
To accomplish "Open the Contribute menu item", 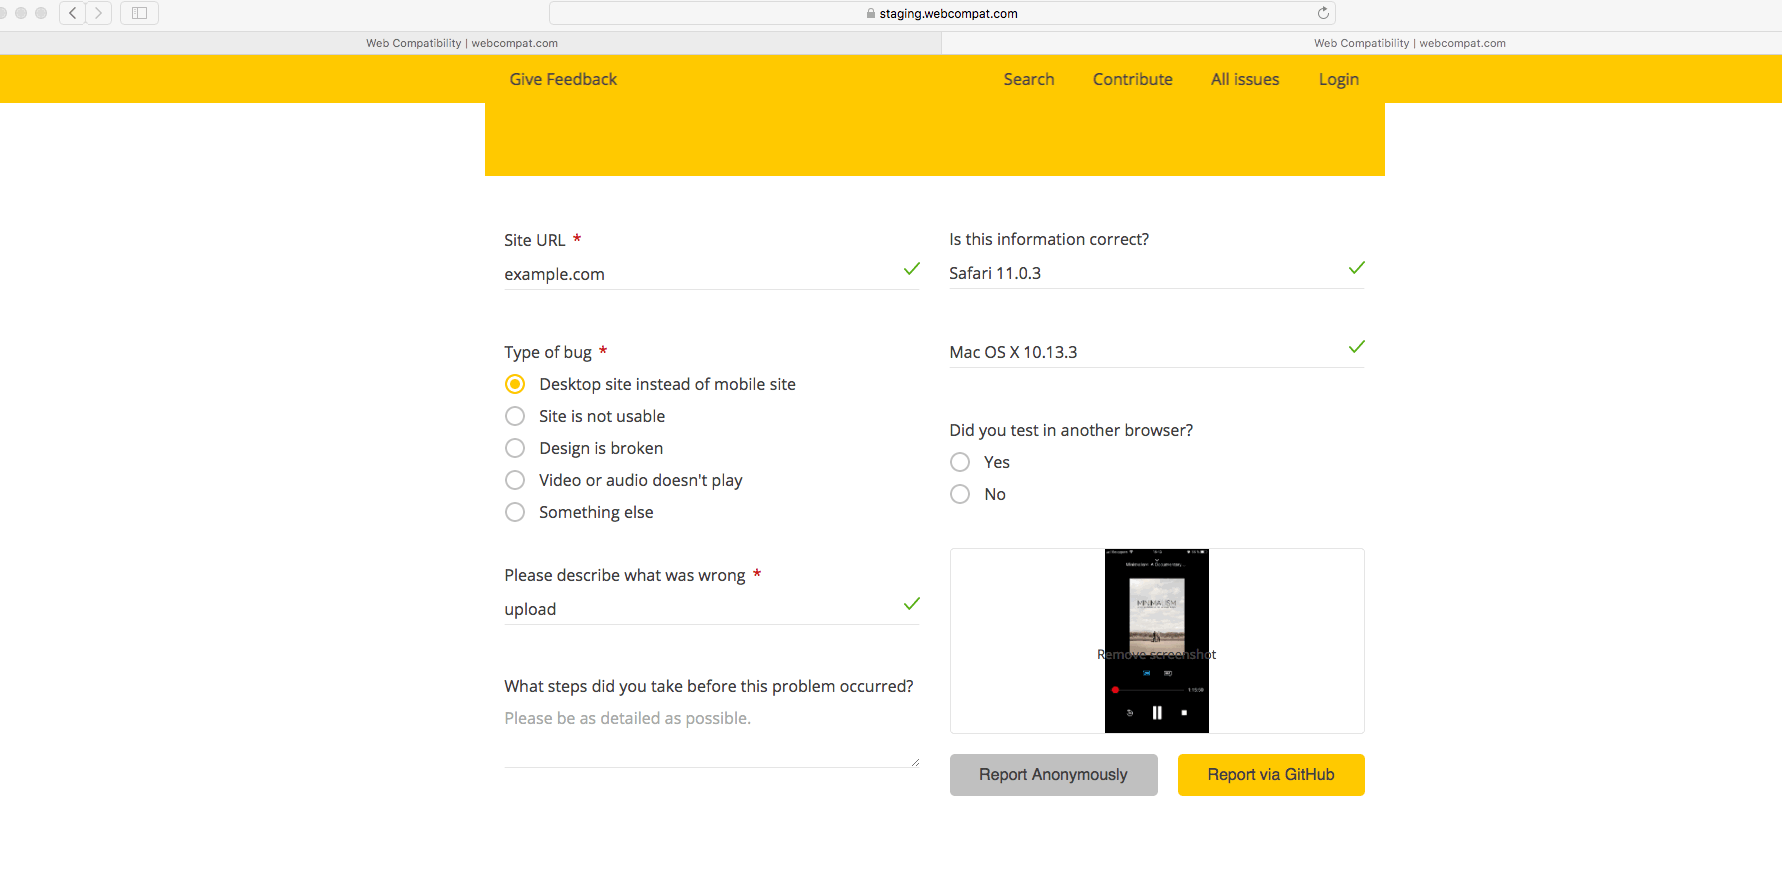I will pyautogui.click(x=1132, y=79).
